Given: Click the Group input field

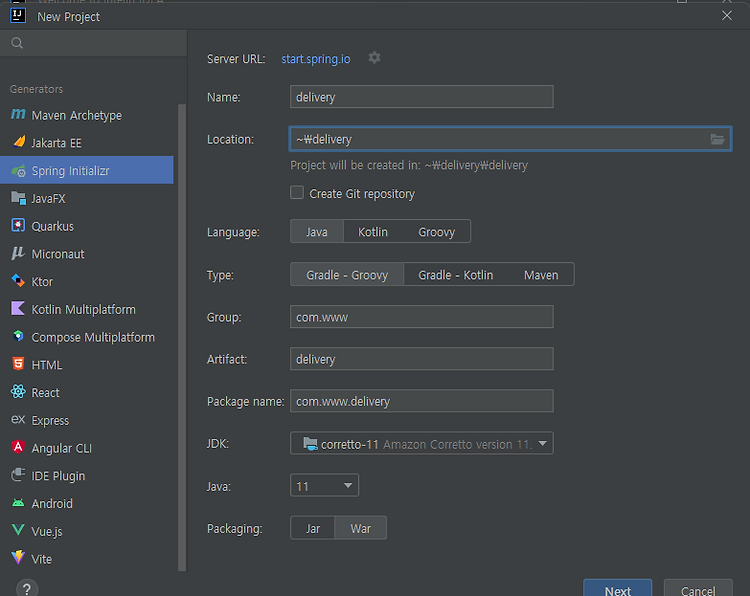Looking at the screenshot, I should 422,317.
